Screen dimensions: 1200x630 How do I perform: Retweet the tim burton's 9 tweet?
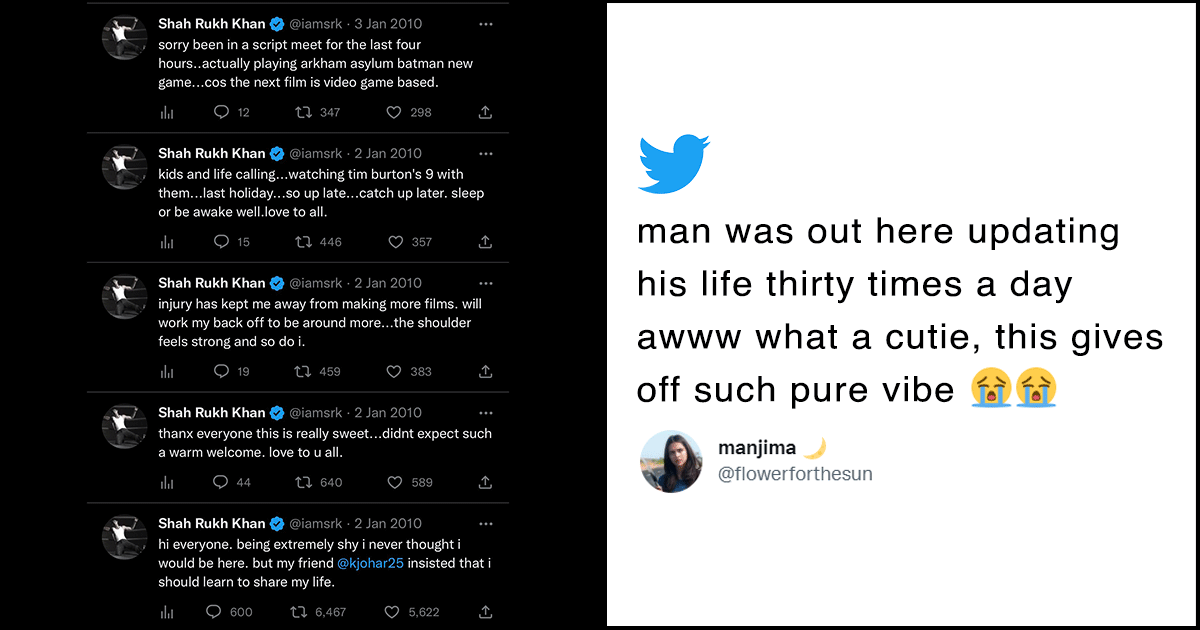pos(303,242)
